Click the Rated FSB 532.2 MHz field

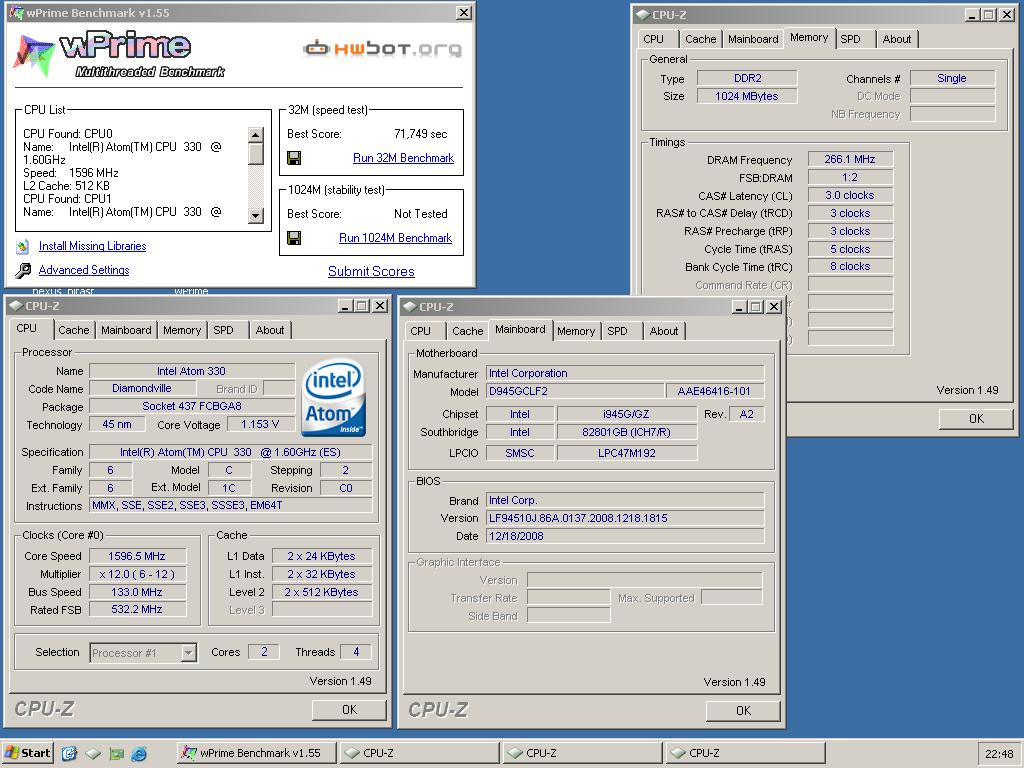tap(137, 609)
